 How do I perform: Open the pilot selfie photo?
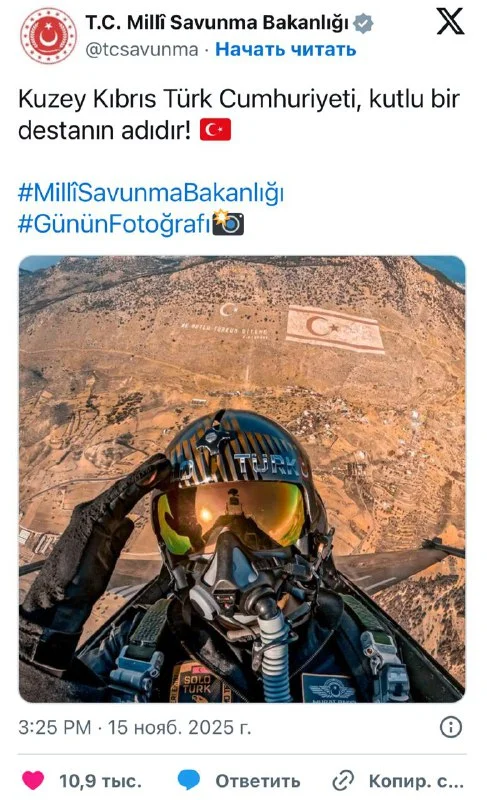[242, 479]
